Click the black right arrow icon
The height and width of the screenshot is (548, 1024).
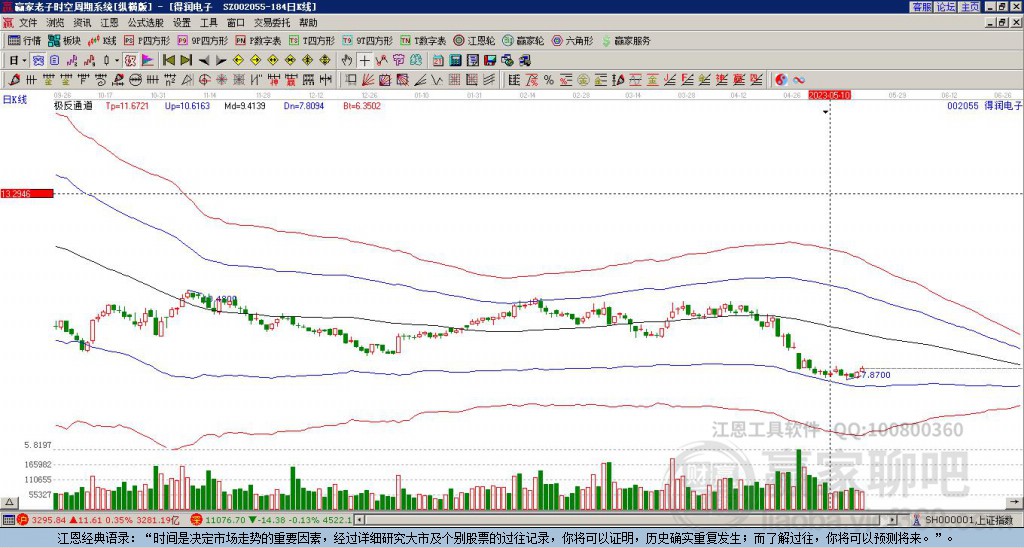coord(221,60)
